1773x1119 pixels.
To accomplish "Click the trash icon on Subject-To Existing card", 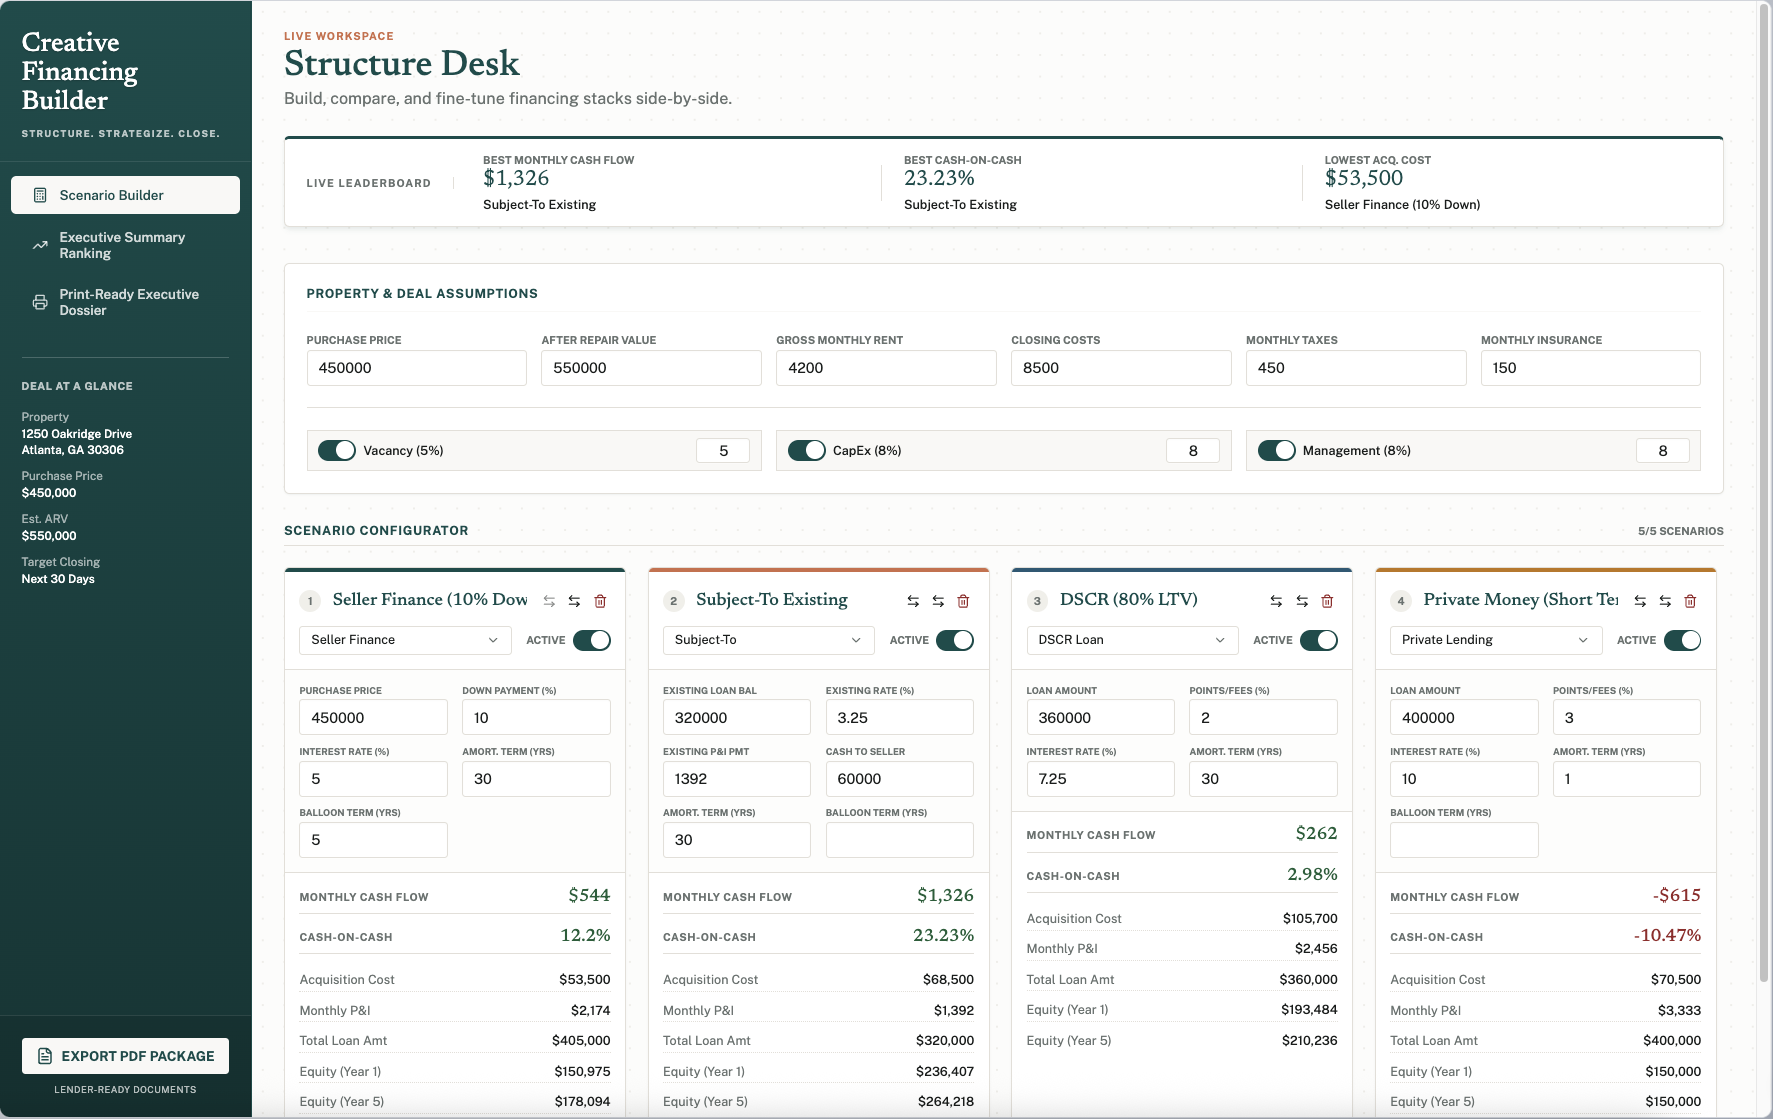I will pos(963,601).
